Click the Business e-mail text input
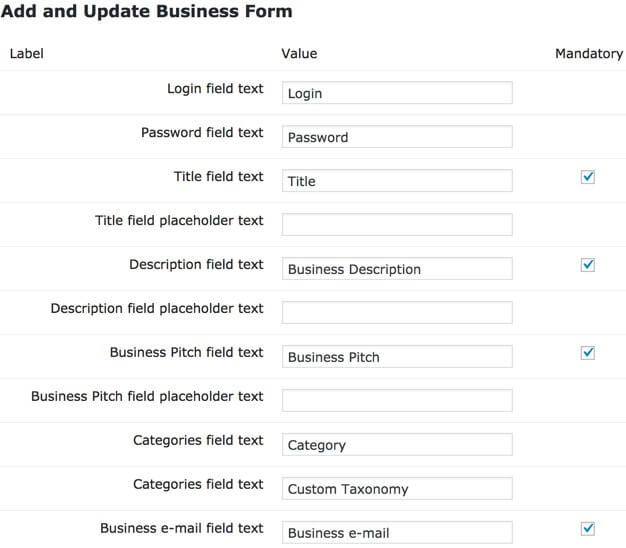 [x=397, y=533]
